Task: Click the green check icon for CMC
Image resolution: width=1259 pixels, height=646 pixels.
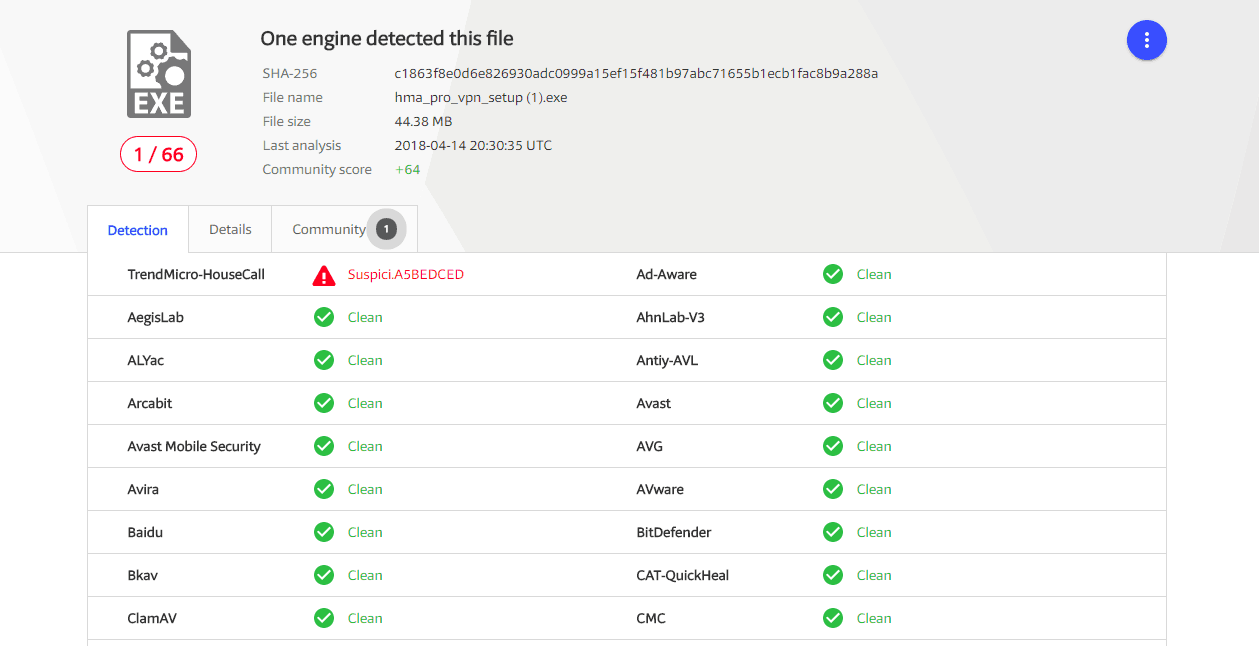Action: coord(833,618)
